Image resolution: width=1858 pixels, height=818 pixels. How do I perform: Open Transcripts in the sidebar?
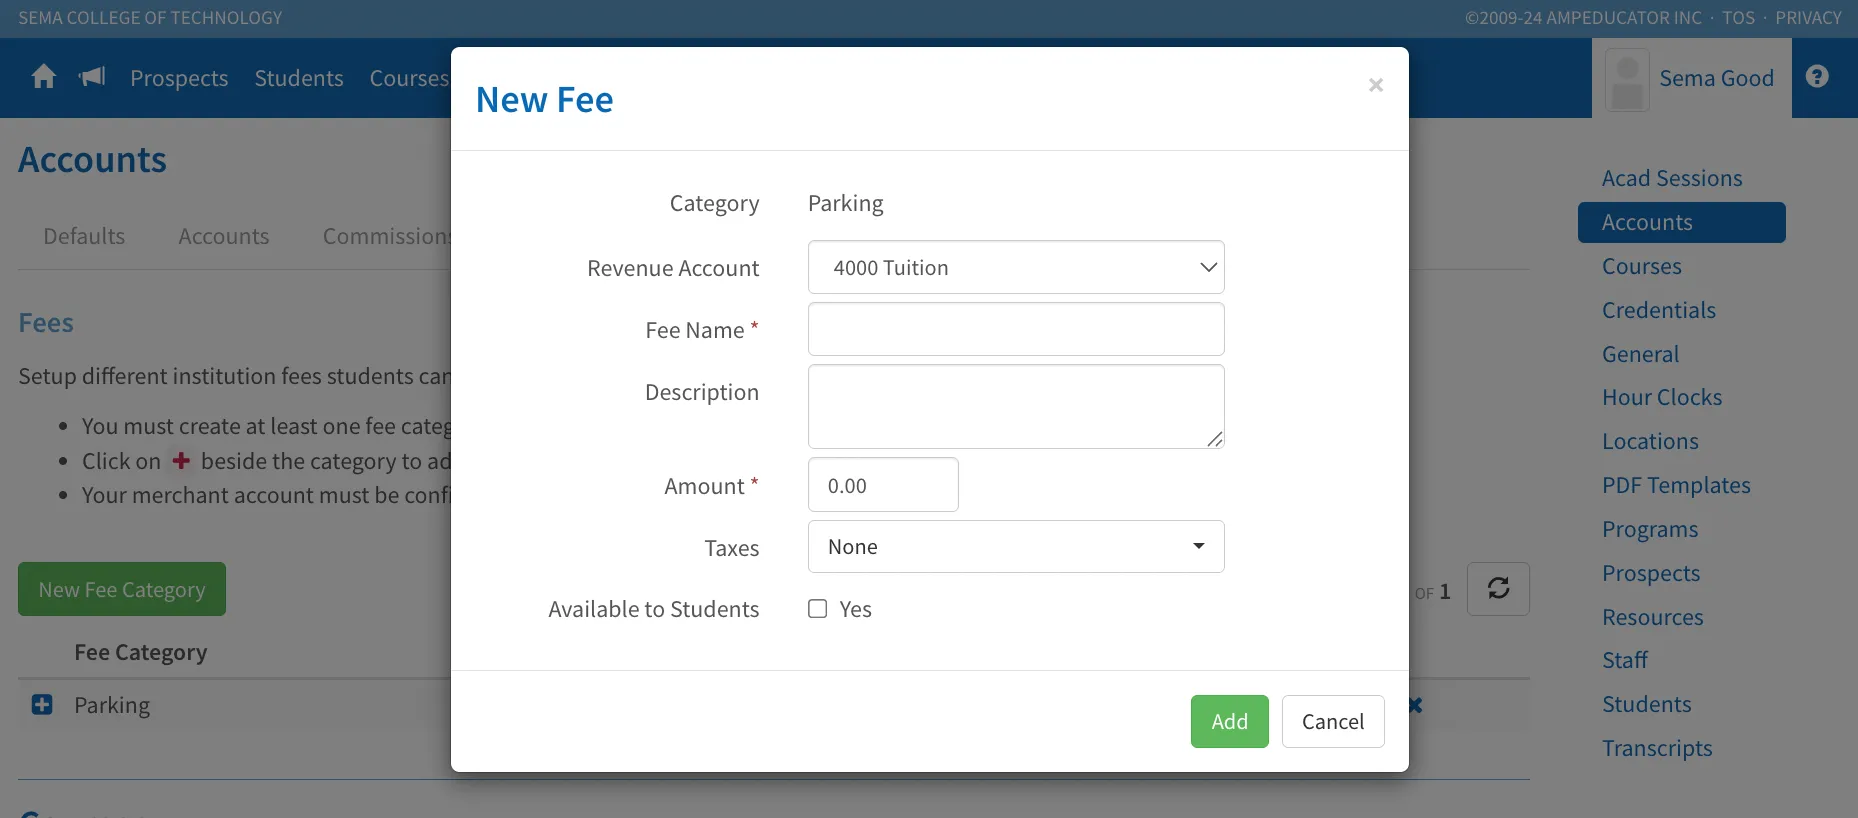pos(1657,748)
